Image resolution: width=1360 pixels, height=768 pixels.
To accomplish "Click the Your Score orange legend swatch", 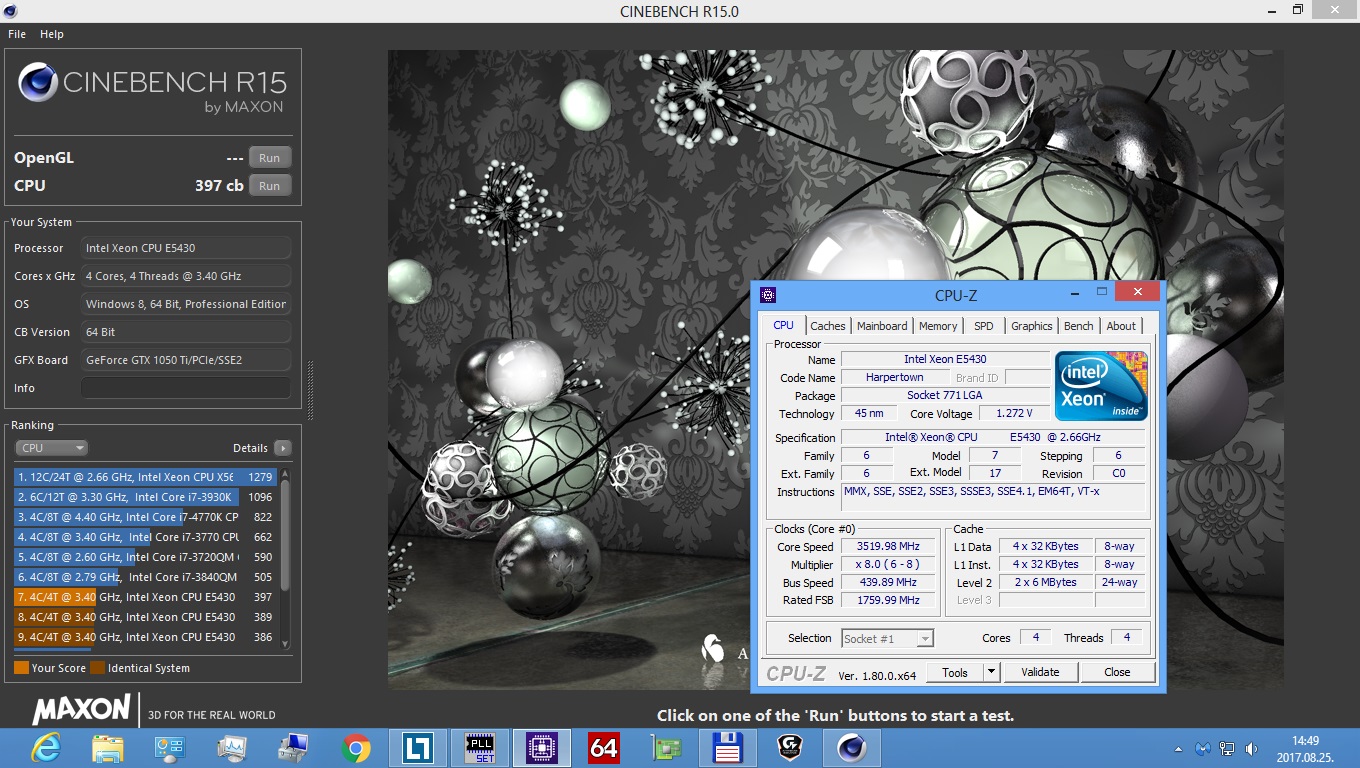I will pos(21,668).
